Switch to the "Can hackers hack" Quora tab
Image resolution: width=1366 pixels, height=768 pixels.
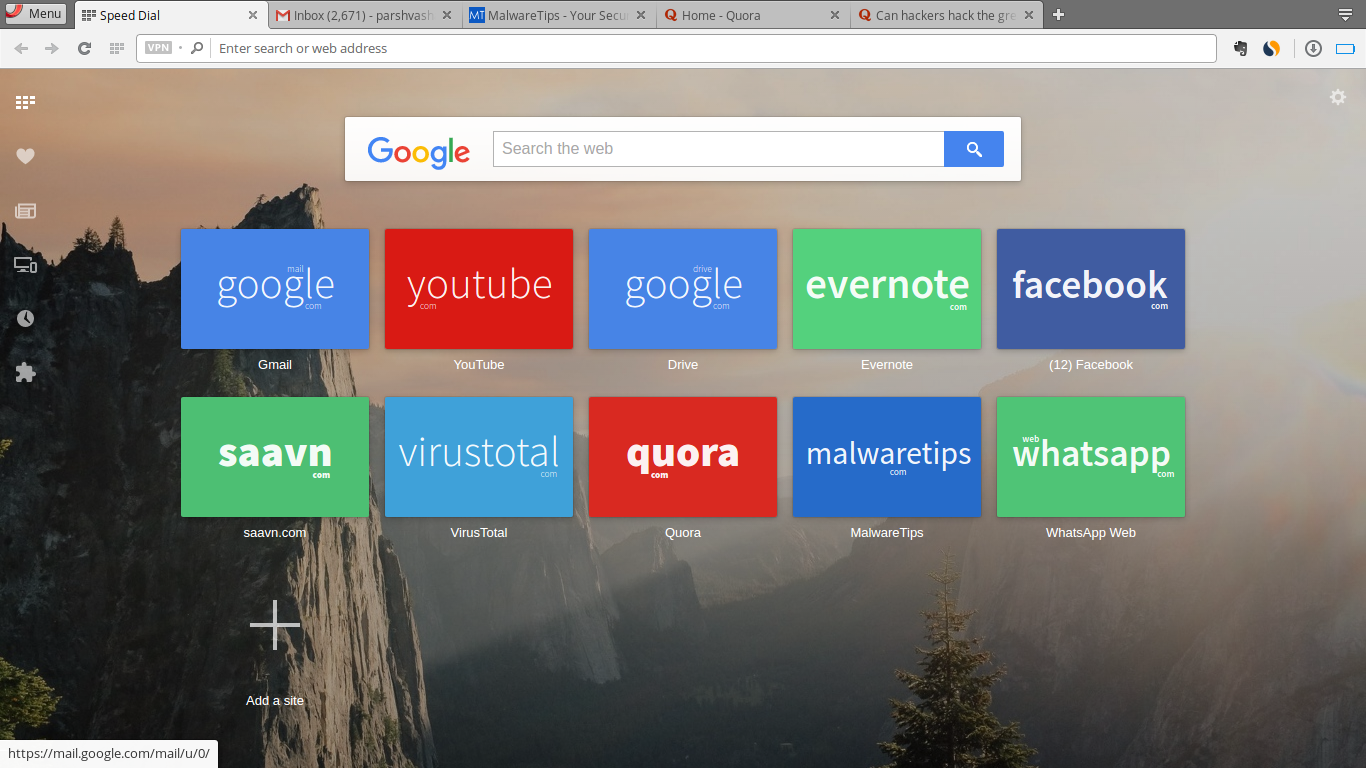coord(947,15)
